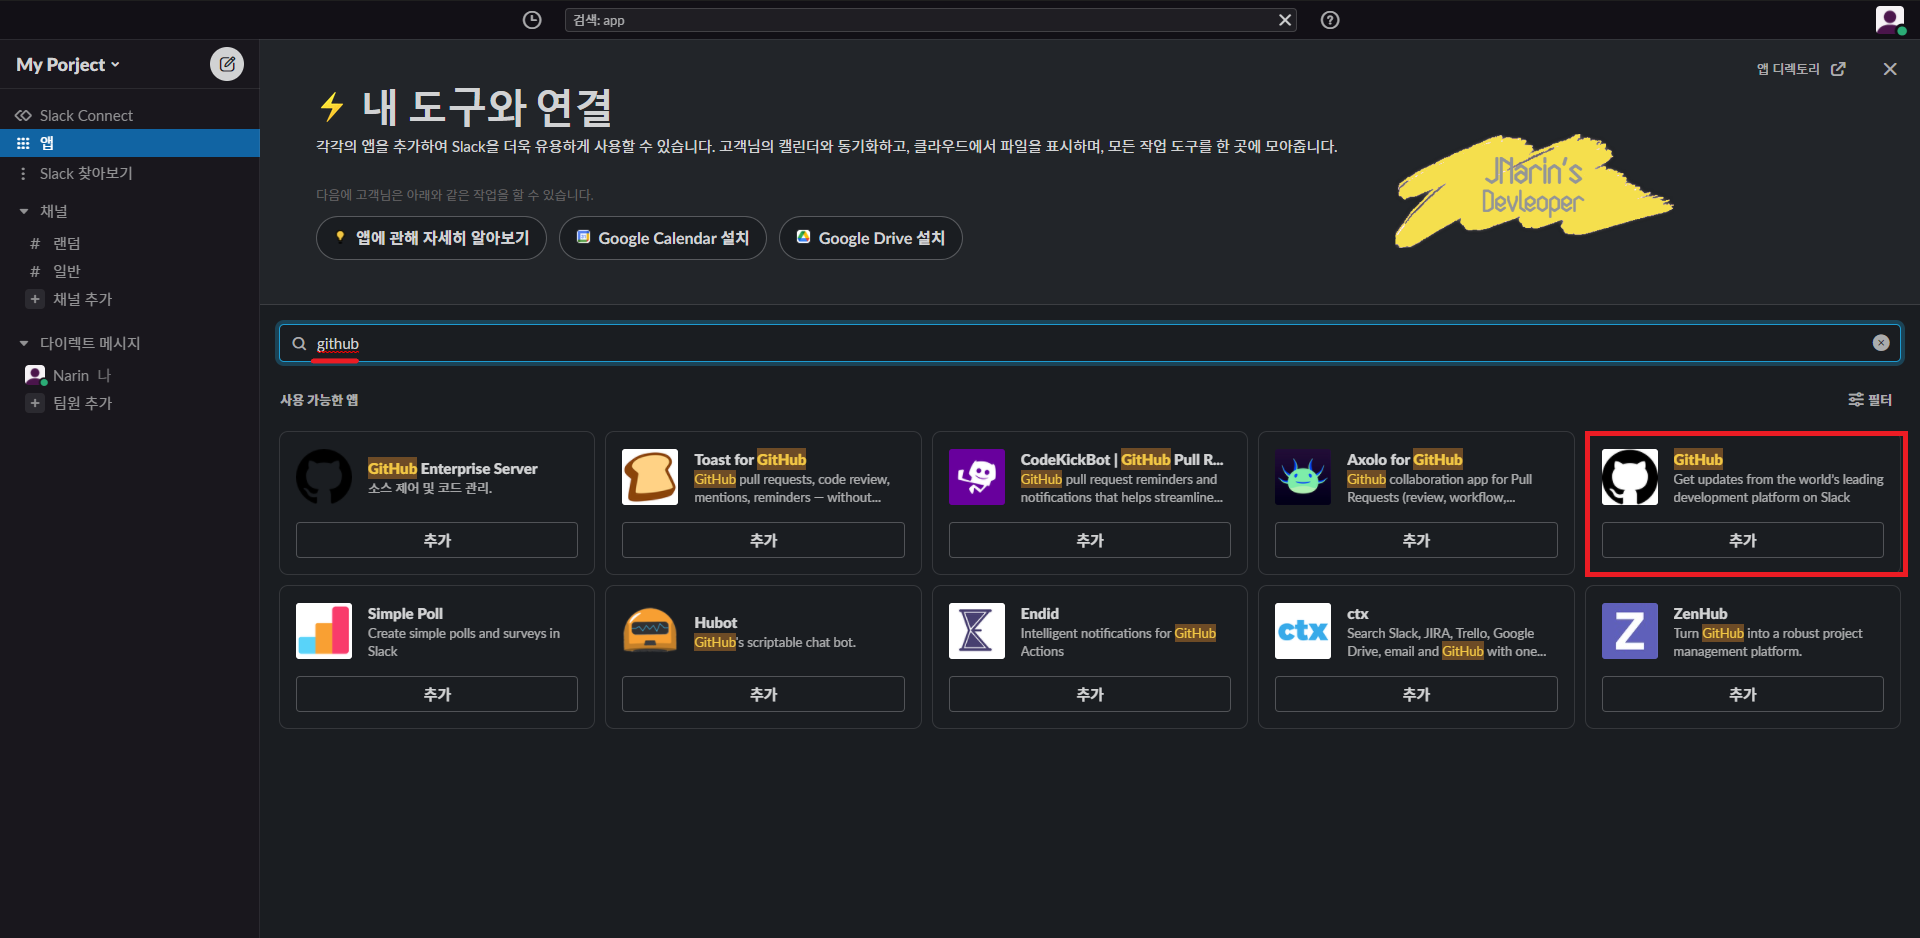
Task: Add the ZenHub app
Action: (1743, 694)
